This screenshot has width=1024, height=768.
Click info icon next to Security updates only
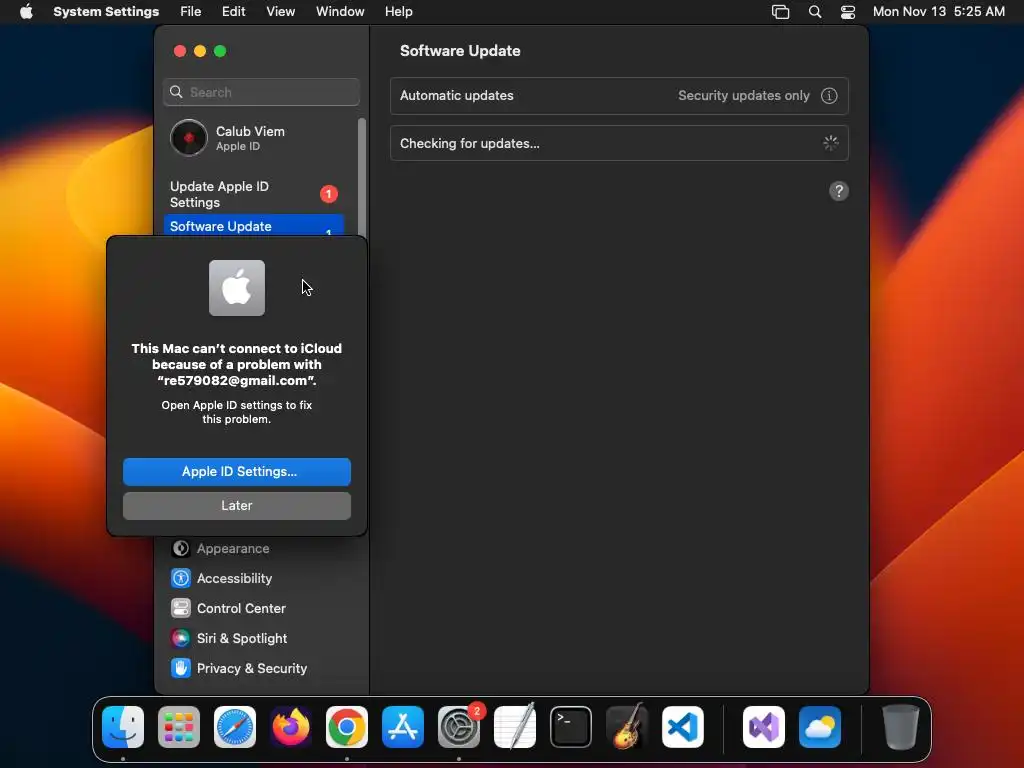[x=829, y=95]
